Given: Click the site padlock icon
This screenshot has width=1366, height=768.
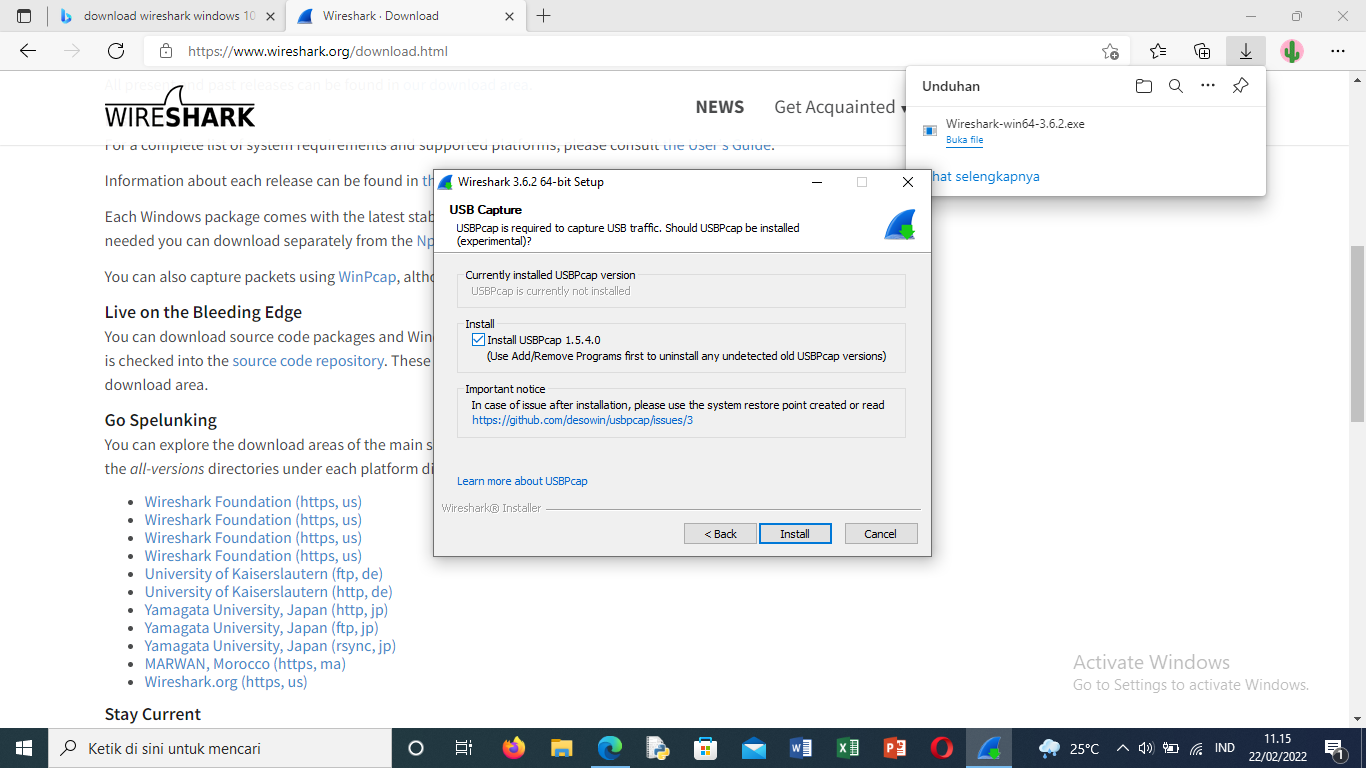Looking at the screenshot, I should point(166,51).
